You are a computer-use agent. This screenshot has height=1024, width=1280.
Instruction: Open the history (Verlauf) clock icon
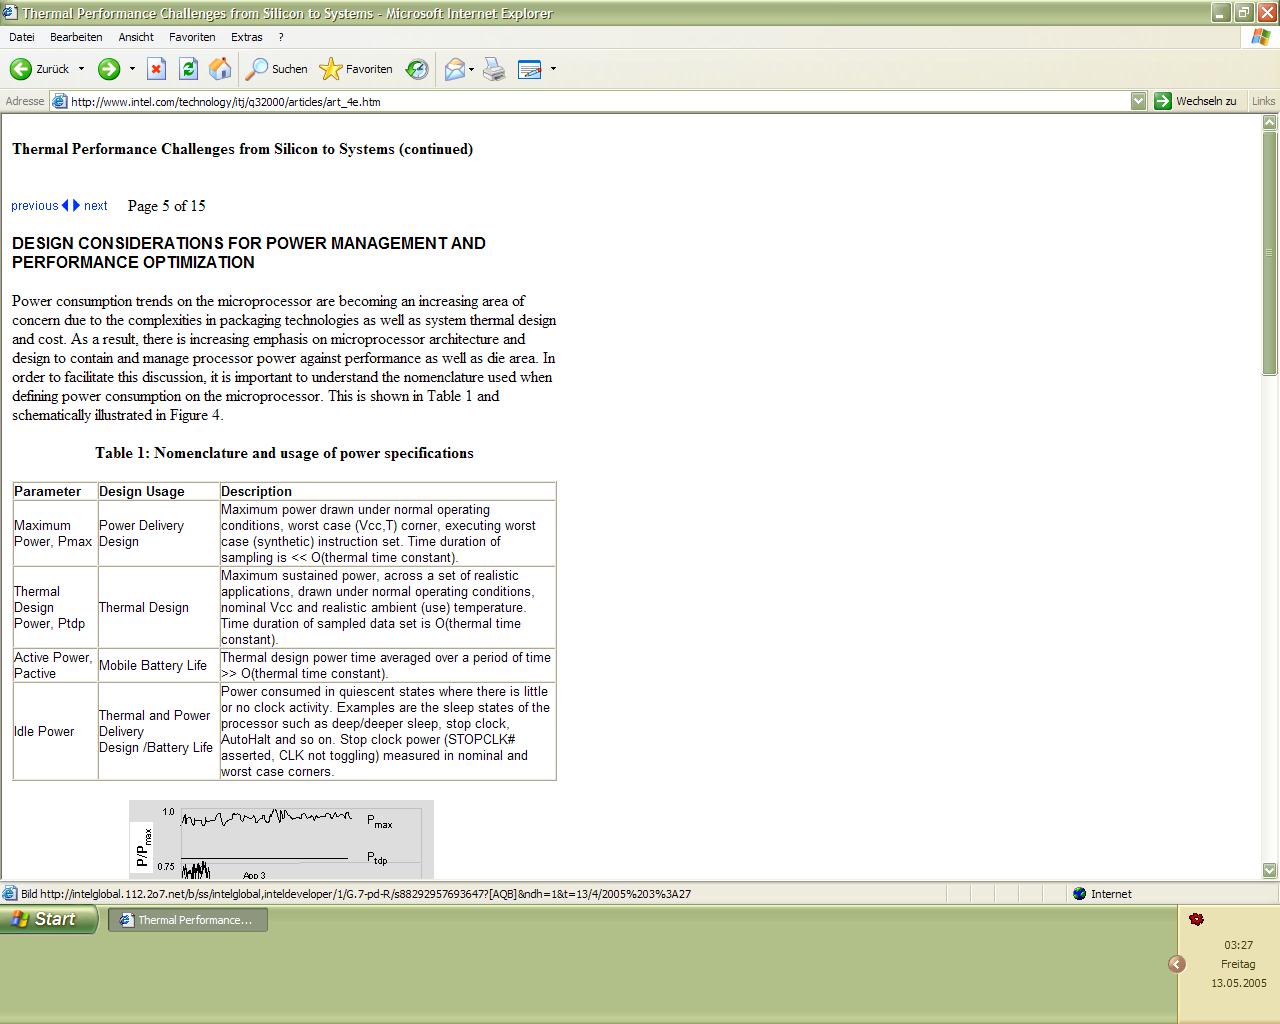[x=417, y=69]
